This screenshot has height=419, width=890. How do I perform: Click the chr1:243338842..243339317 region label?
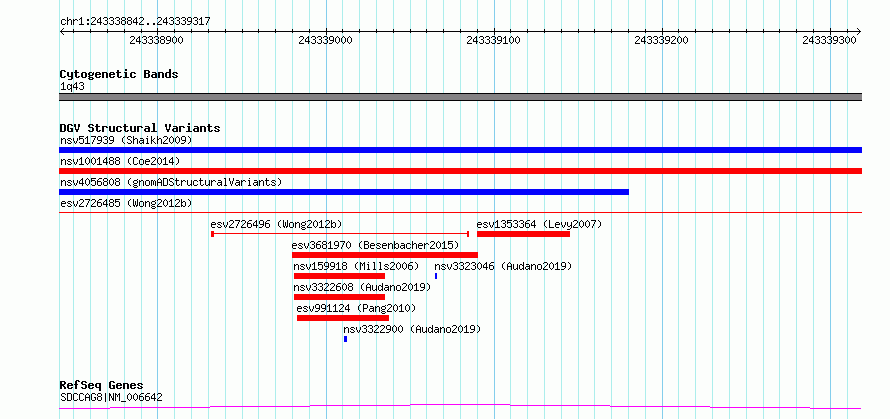[x=135, y=21]
